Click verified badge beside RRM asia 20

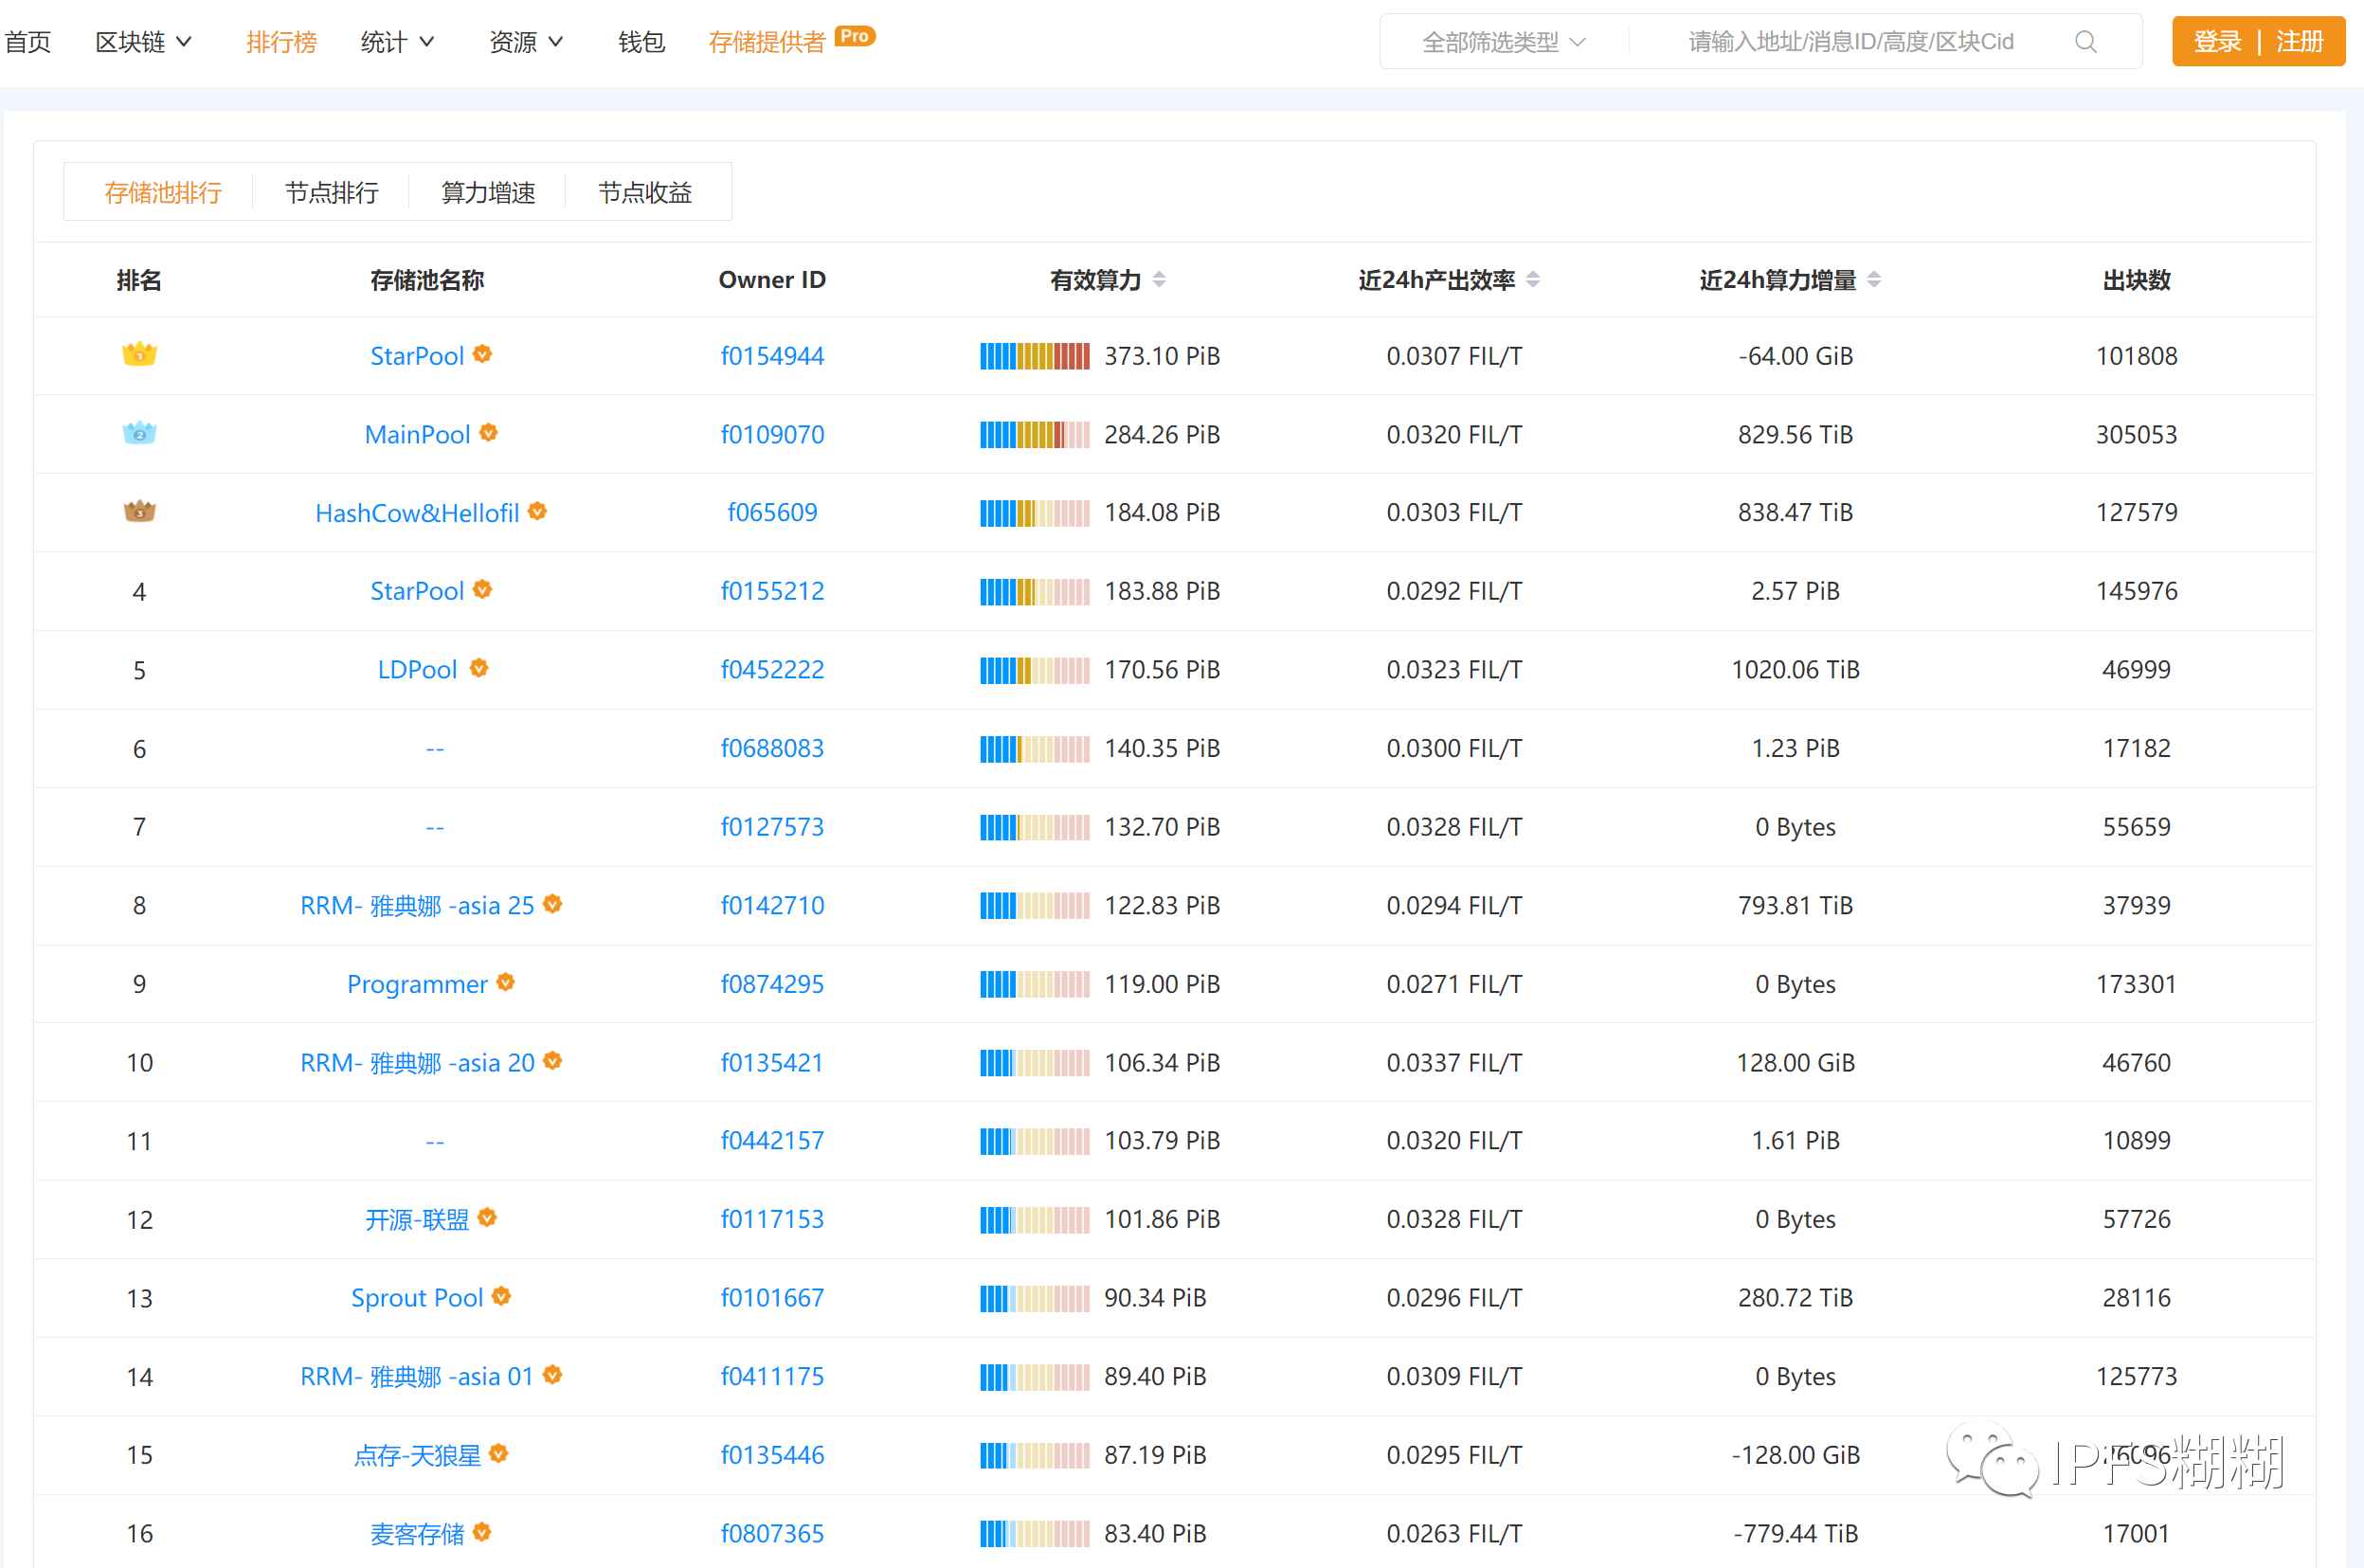click(552, 1060)
